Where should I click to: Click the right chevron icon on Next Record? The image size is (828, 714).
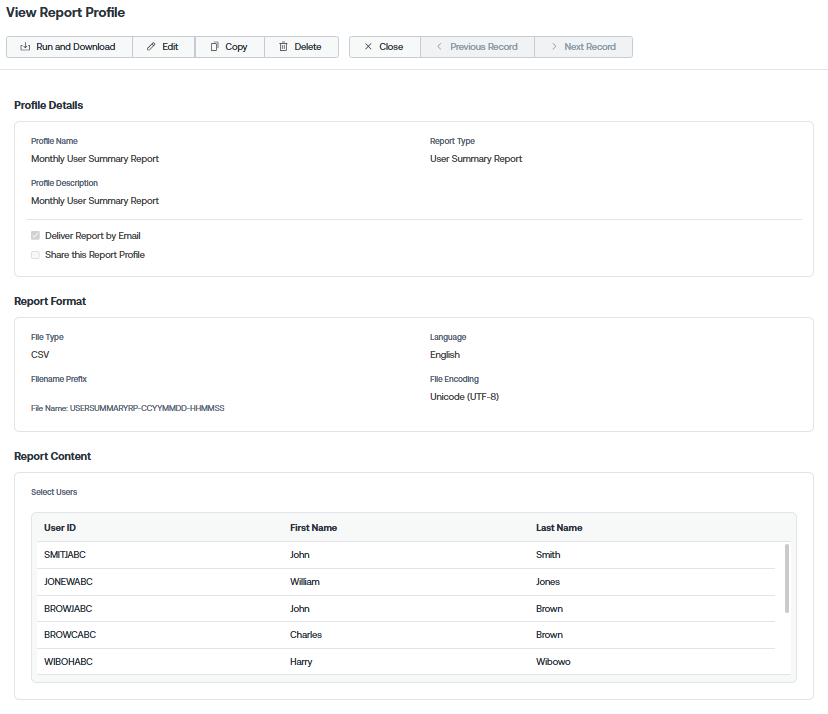[x=554, y=46]
